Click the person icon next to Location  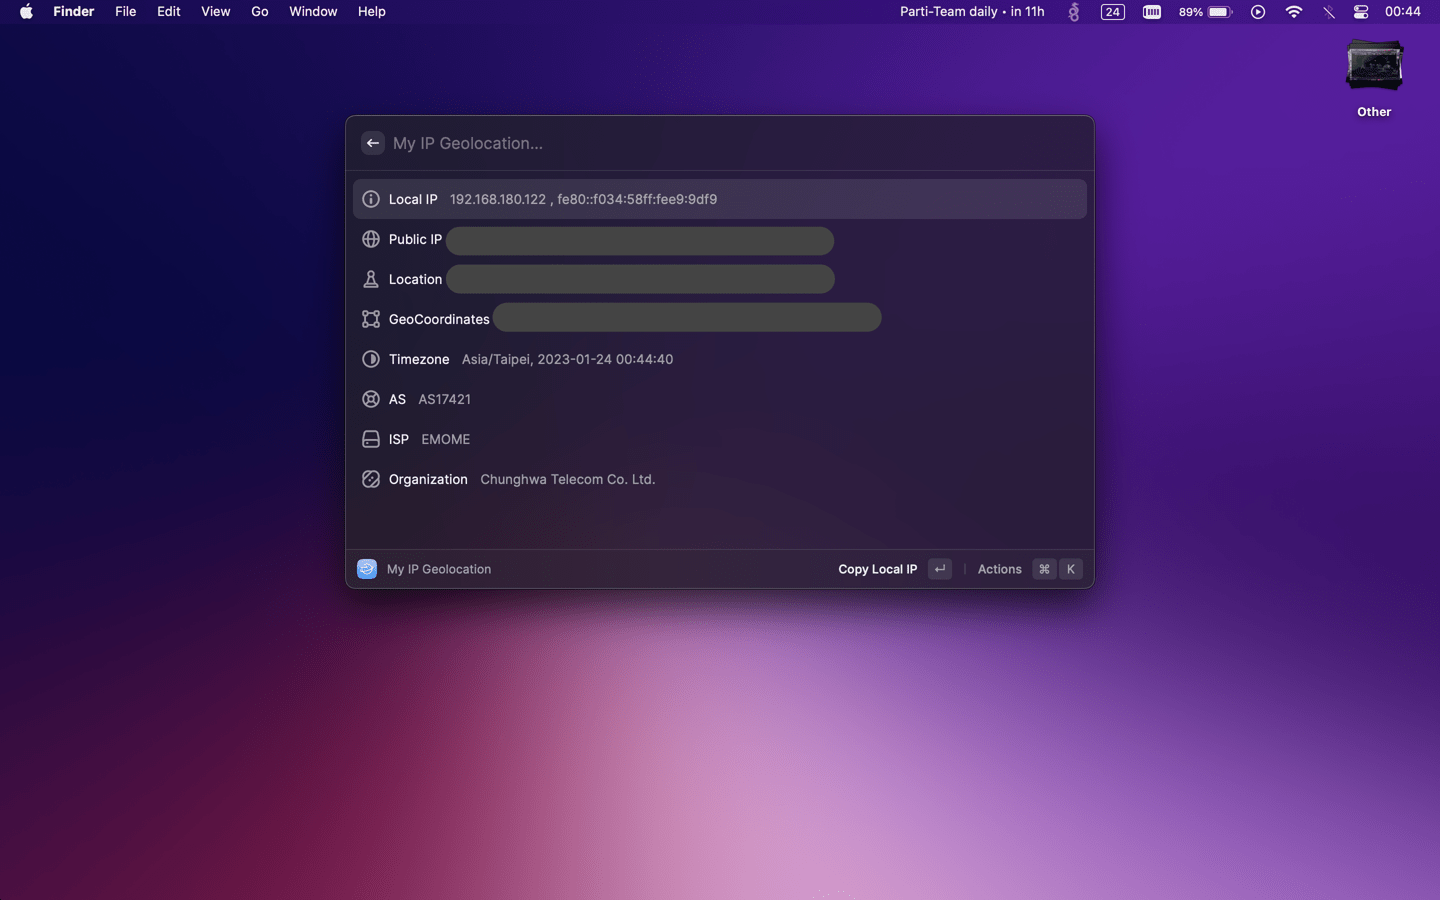(x=371, y=279)
